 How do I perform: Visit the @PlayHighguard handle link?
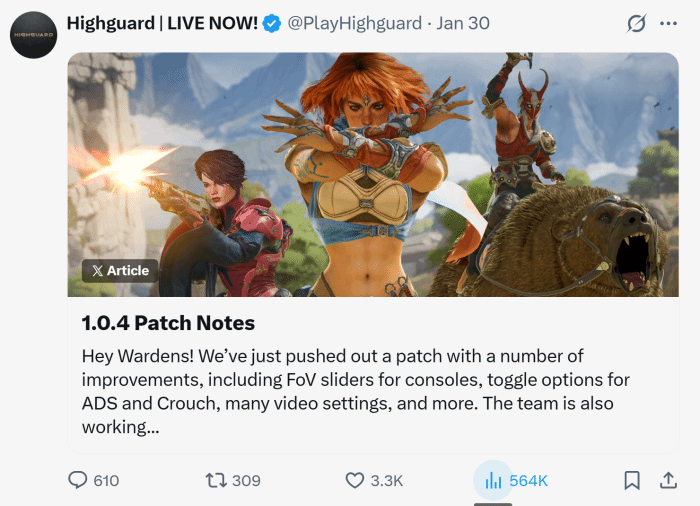(354, 23)
